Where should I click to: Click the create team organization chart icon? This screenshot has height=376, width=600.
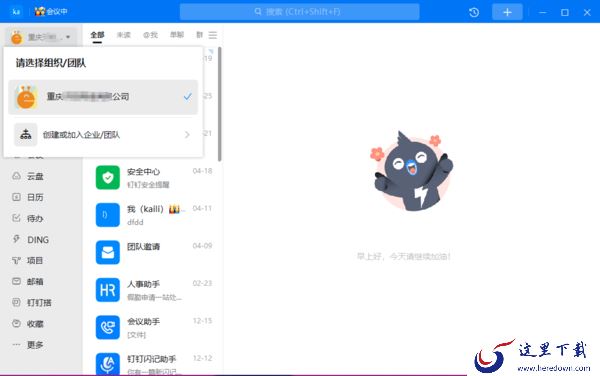coord(26,134)
